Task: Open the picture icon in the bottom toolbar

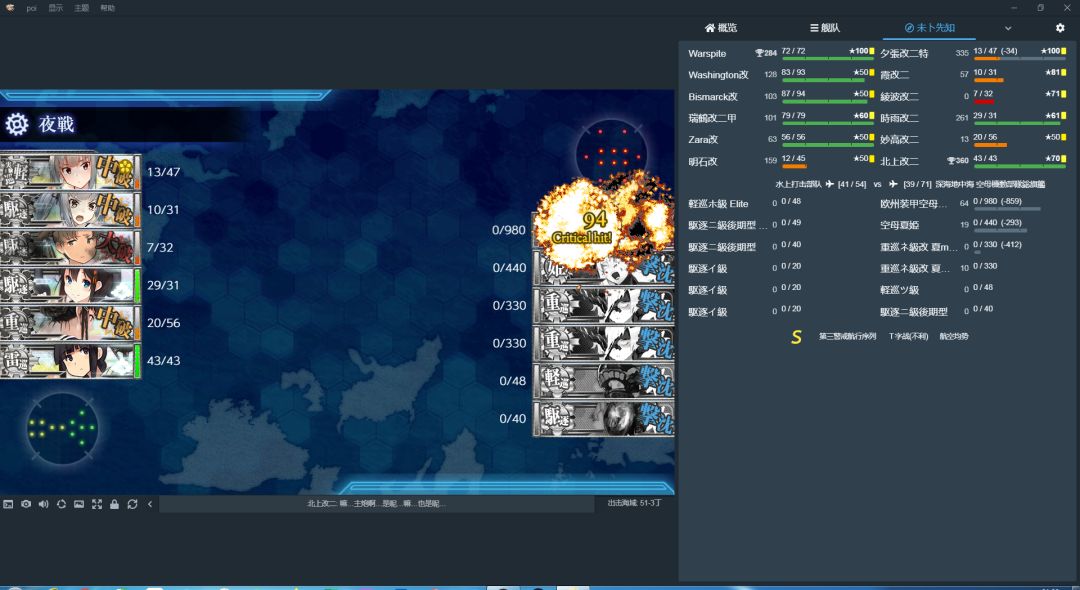Action: tap(79, 504)
